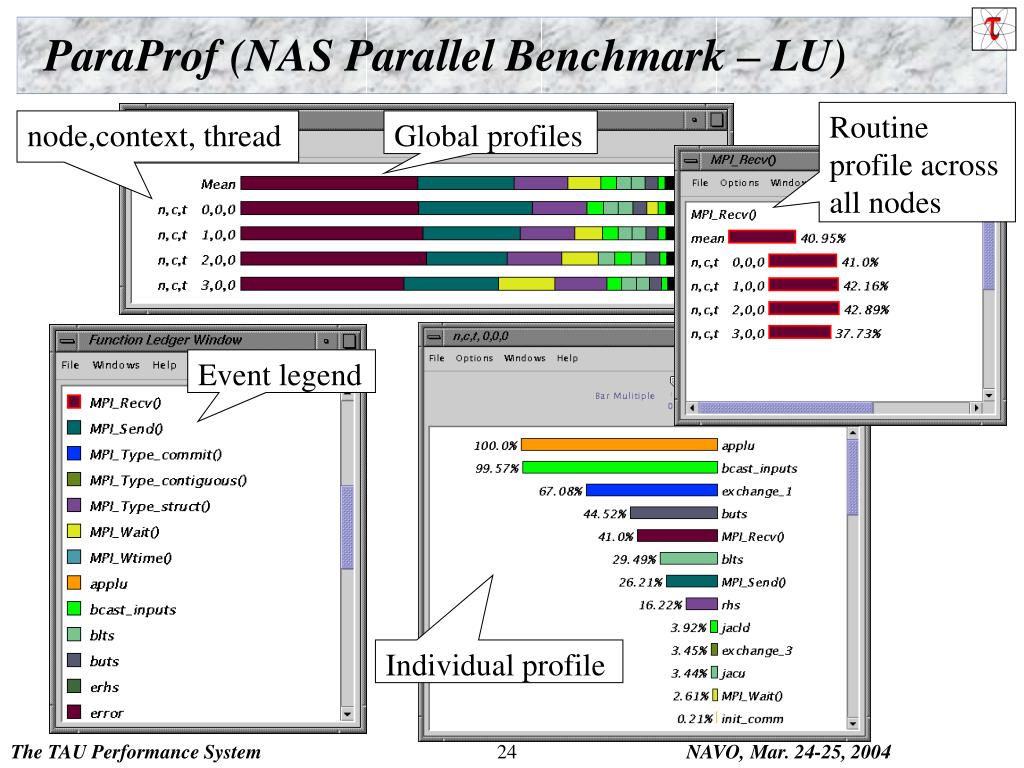The image size is (1024, 768).
Task: Open Windows menu in n,c,t 0,0,0 window
Action: pos(524,358)
